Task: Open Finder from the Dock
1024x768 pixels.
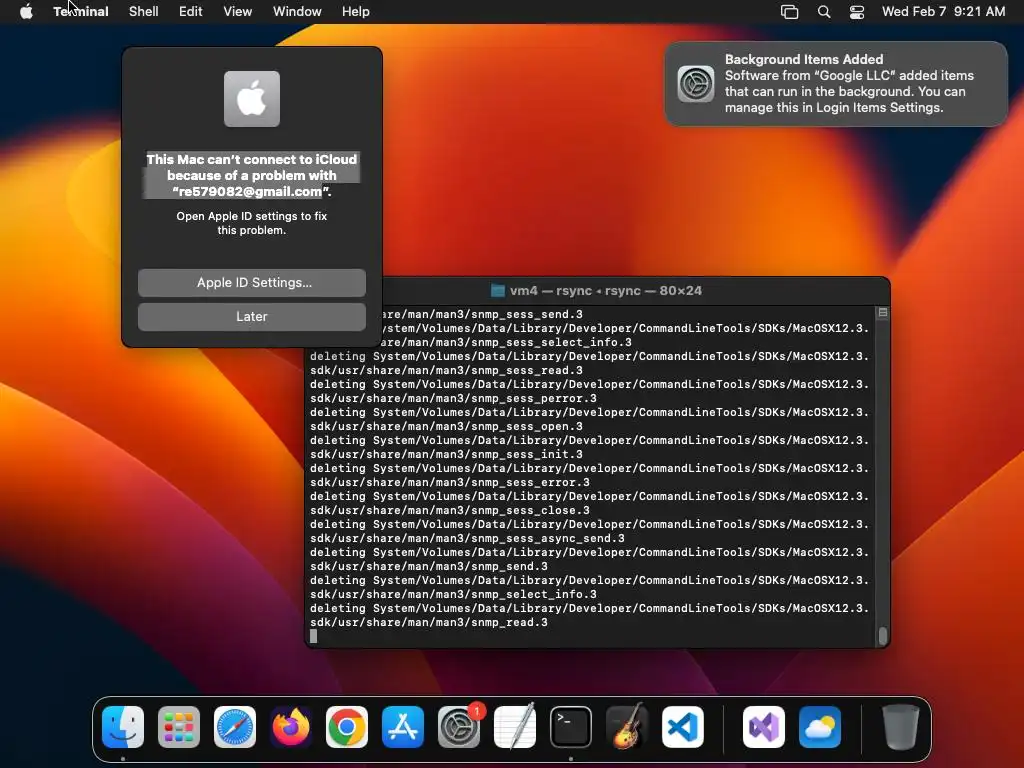Action: pyautogui.click(x=123, y=727)
